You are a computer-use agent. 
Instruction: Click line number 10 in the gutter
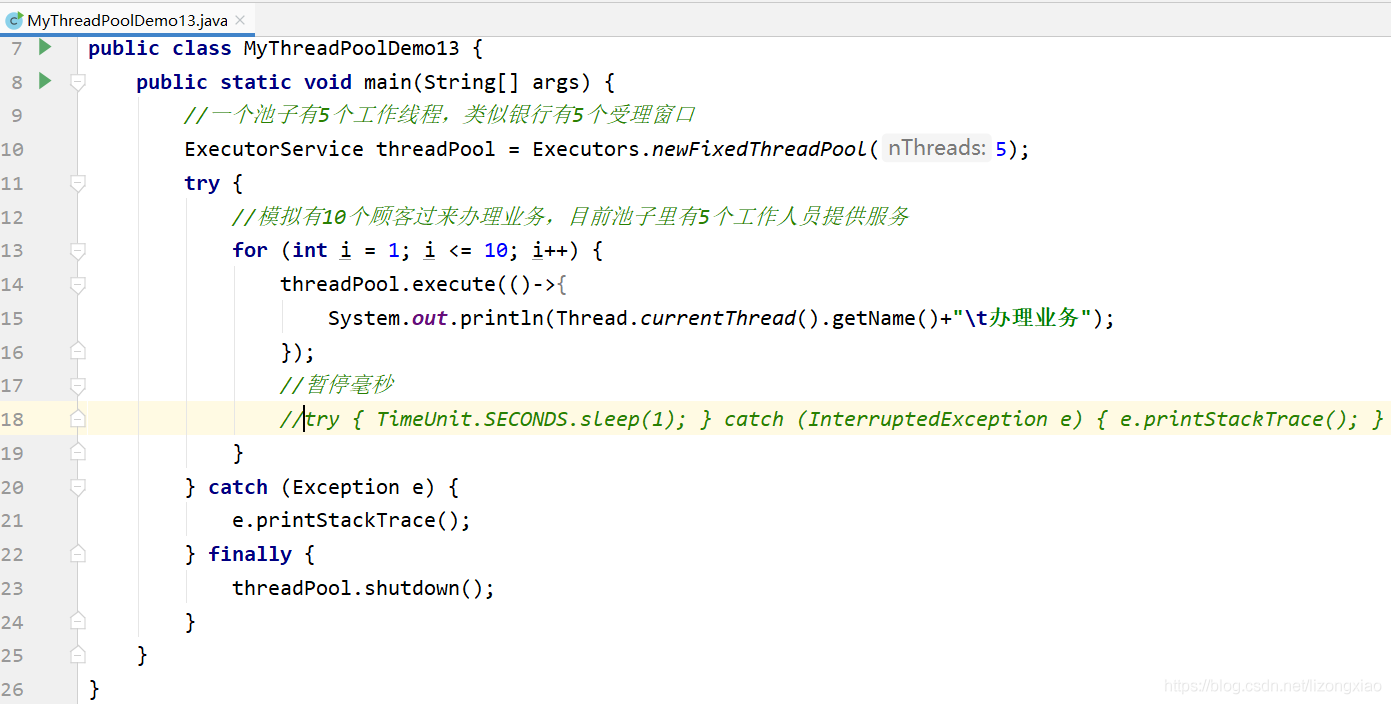tap(13, 149)
